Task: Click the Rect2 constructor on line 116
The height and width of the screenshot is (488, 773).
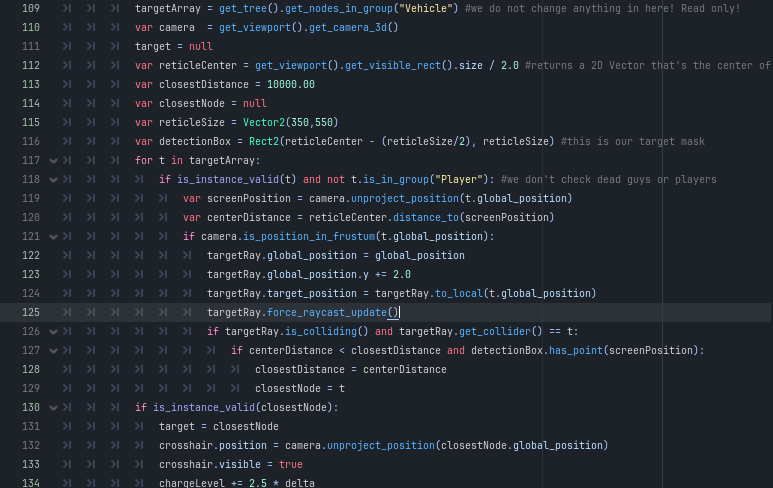Action: [x=265, y=141]
